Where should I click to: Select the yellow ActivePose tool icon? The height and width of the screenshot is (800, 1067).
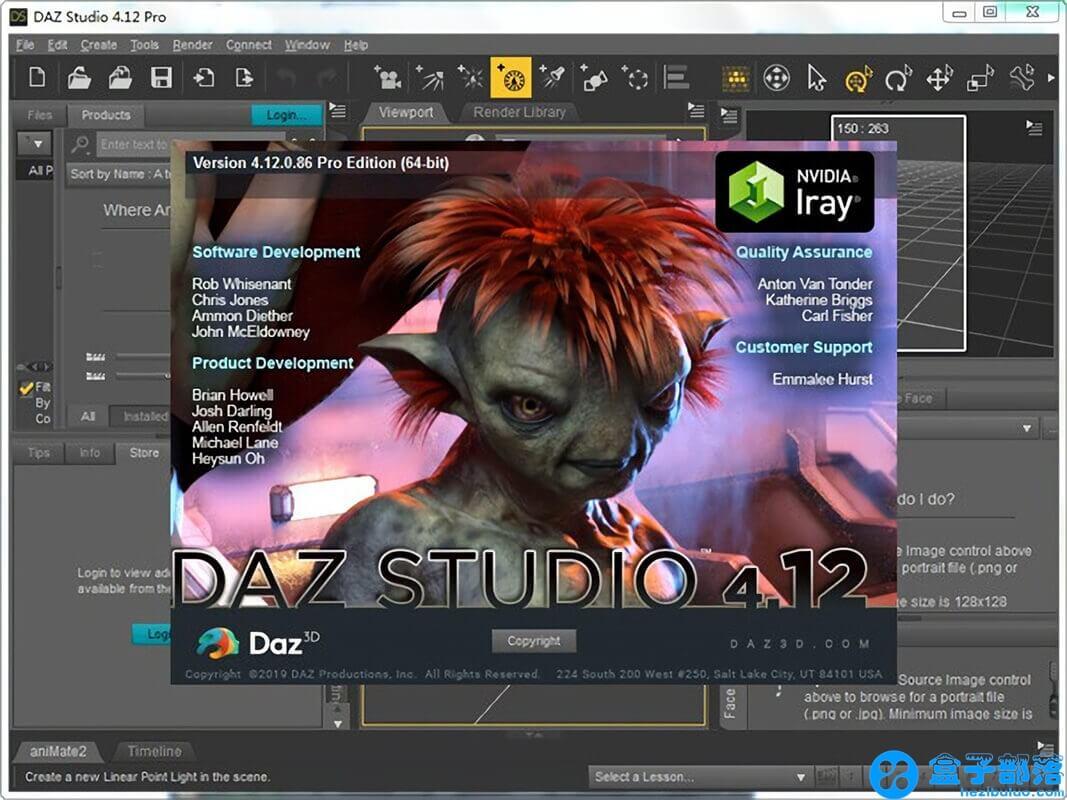858,78
